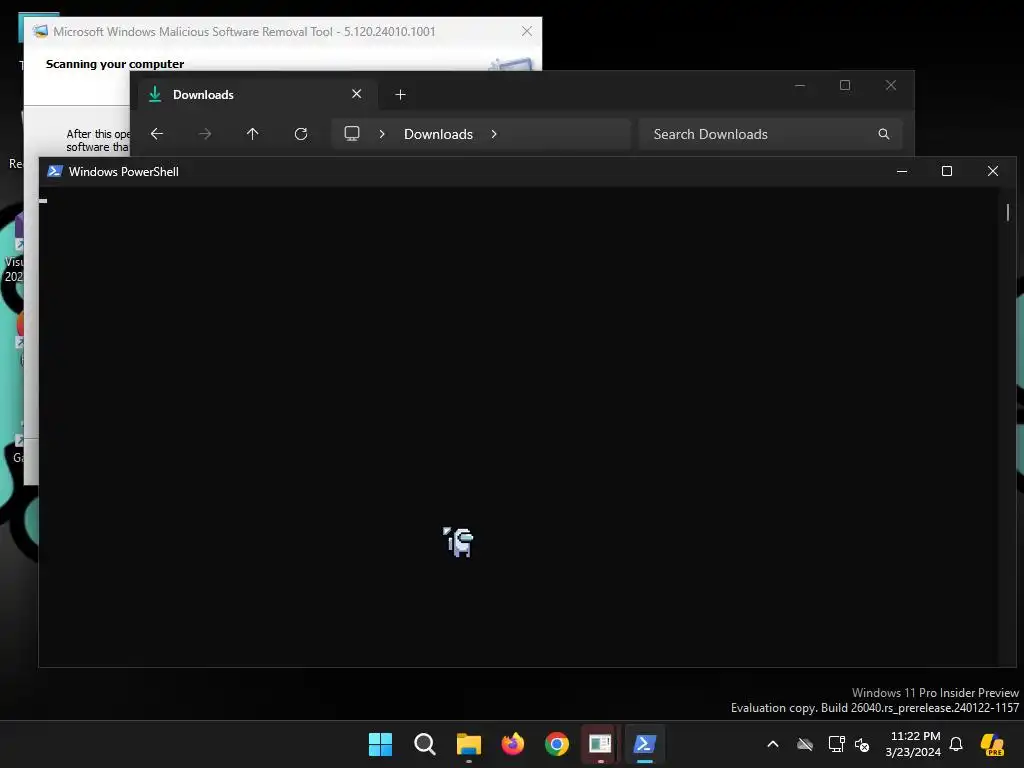This screenshot has width=1024, height=768.
Task: Click the magnifier icon in Search Downloads box
Action: [884, 134]
